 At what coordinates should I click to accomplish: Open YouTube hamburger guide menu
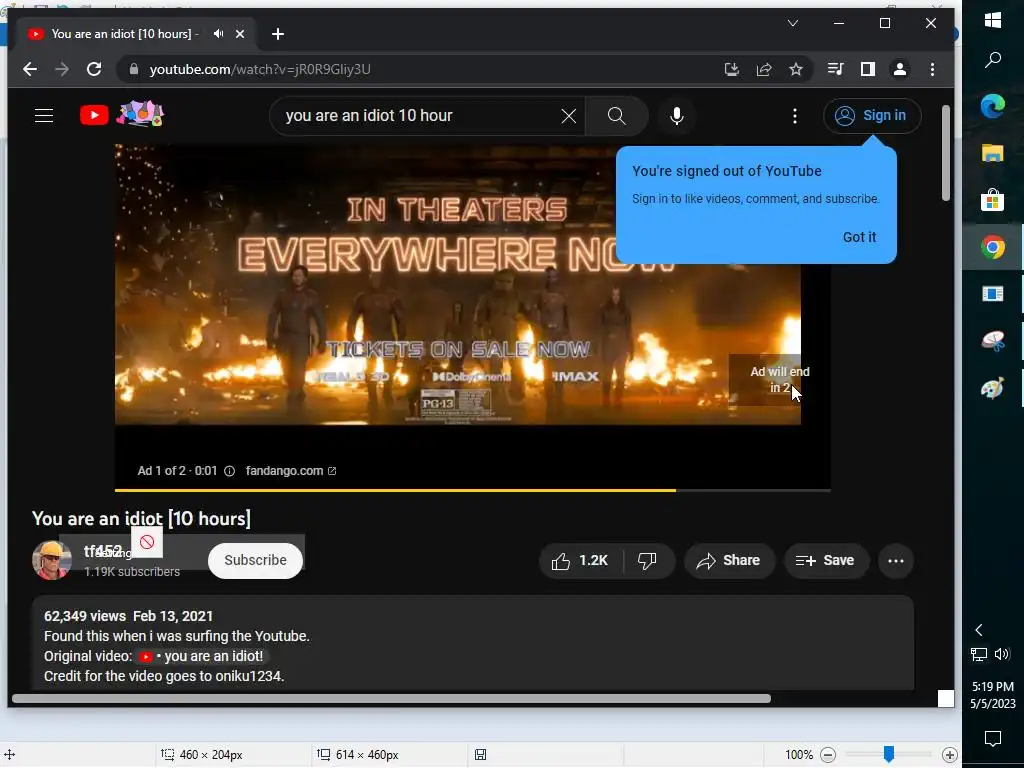pos(44,116)
